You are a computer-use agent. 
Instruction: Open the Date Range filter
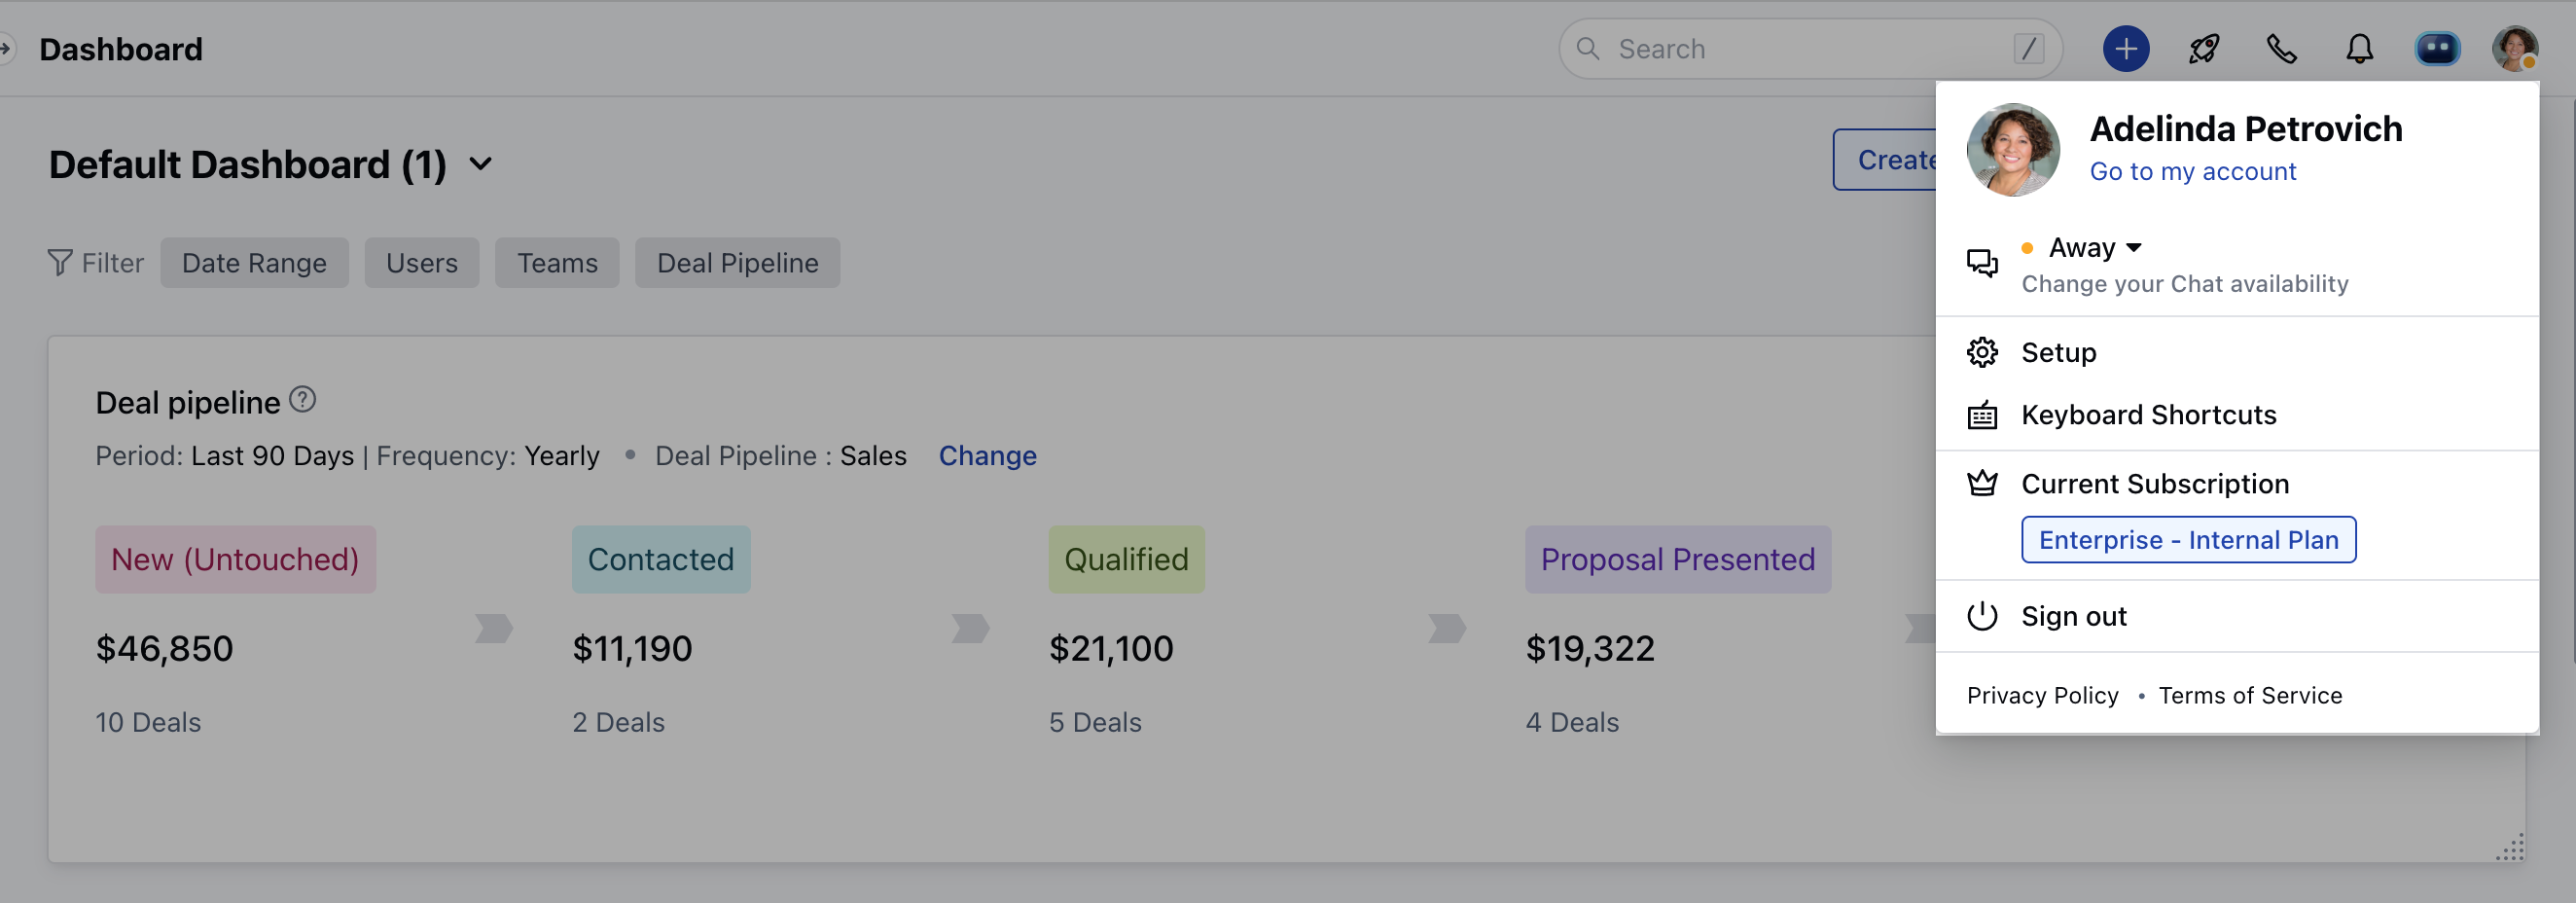tap(254, 263)
